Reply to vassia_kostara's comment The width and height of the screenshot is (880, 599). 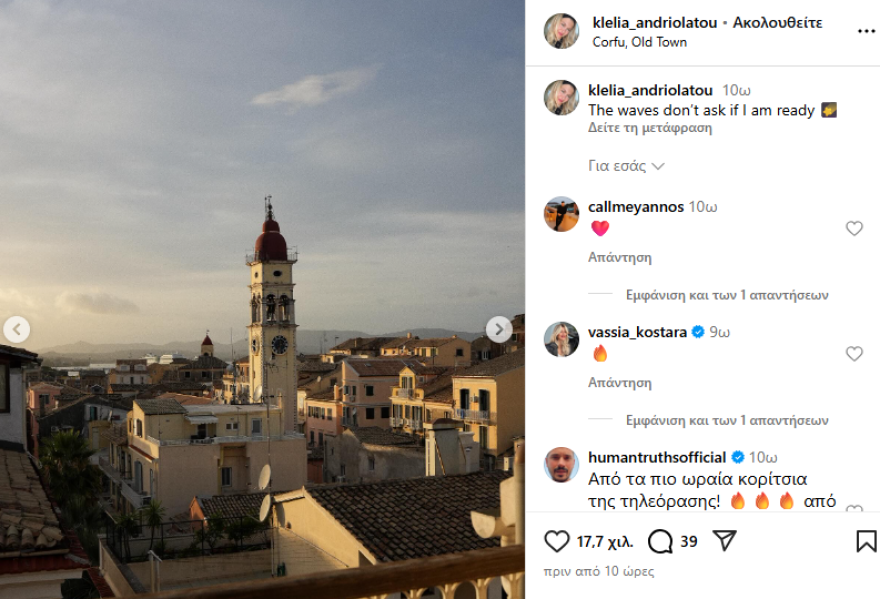[x=619, y=382]
